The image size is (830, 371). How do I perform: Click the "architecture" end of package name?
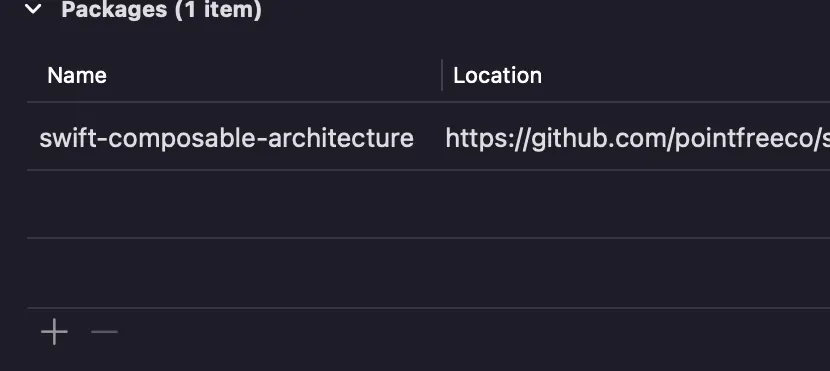341,138
